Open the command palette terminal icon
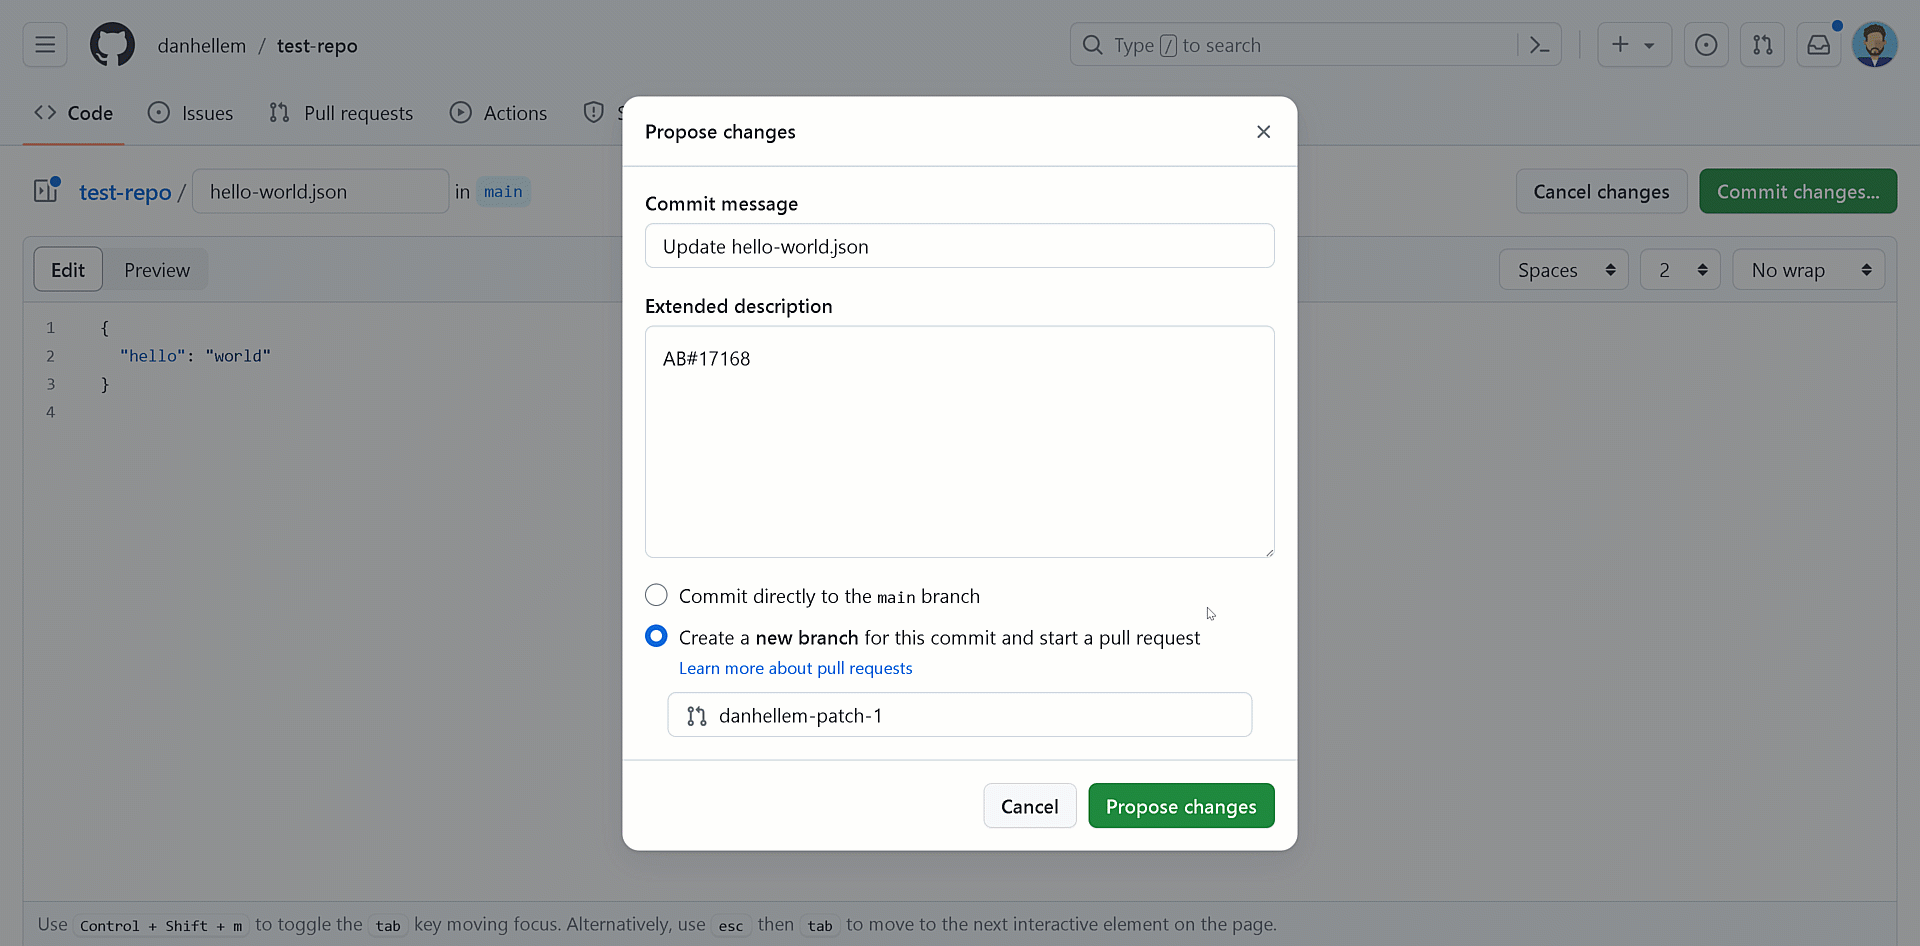1920x946 pixels. coord(1539,45)
